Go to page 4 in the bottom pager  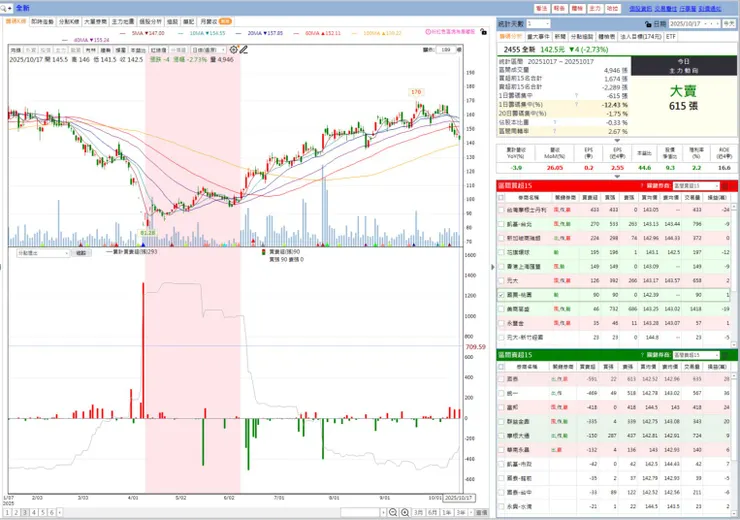click(34, 512)
